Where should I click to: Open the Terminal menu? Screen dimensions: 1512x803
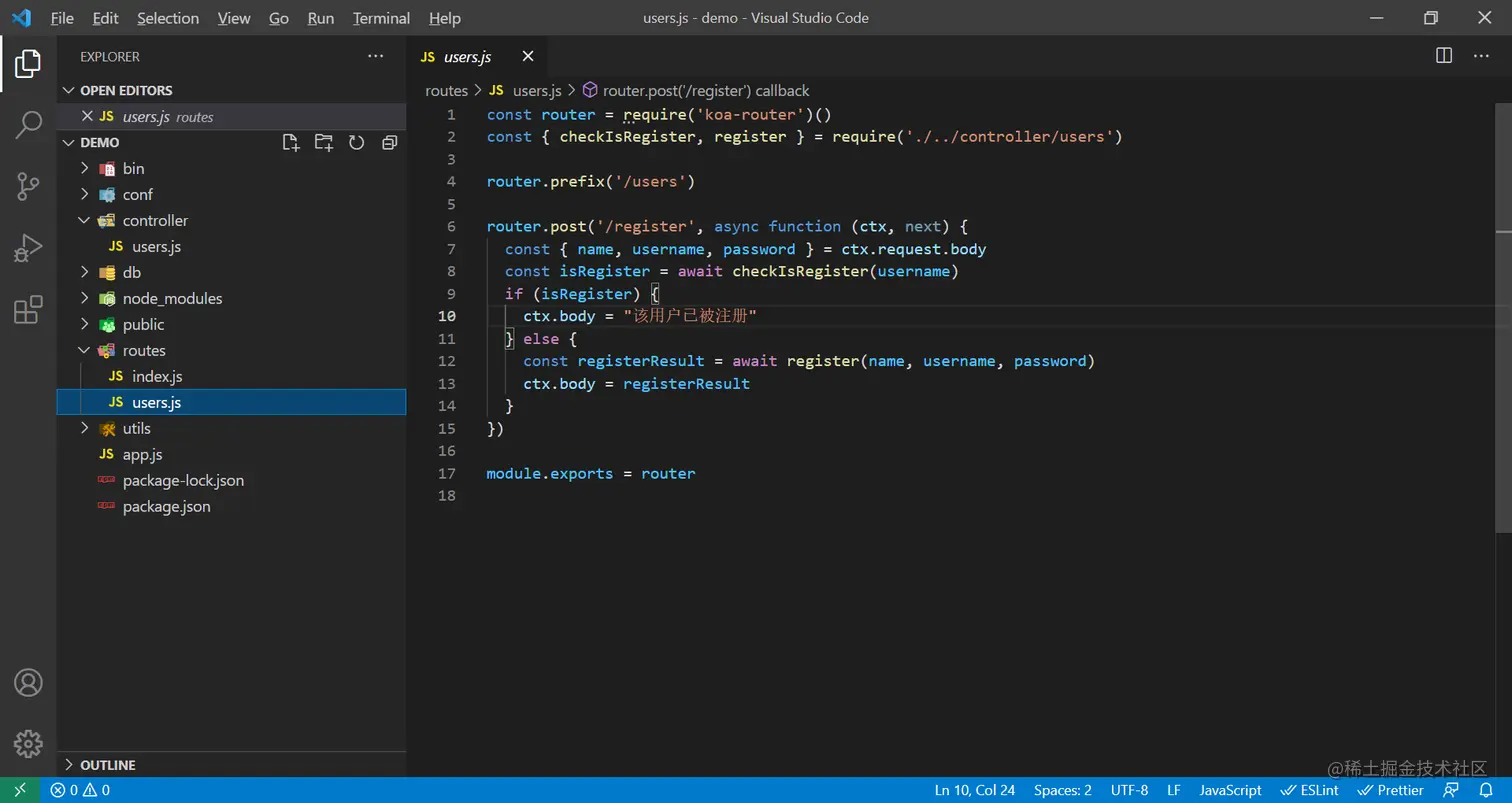coord(382,18)
